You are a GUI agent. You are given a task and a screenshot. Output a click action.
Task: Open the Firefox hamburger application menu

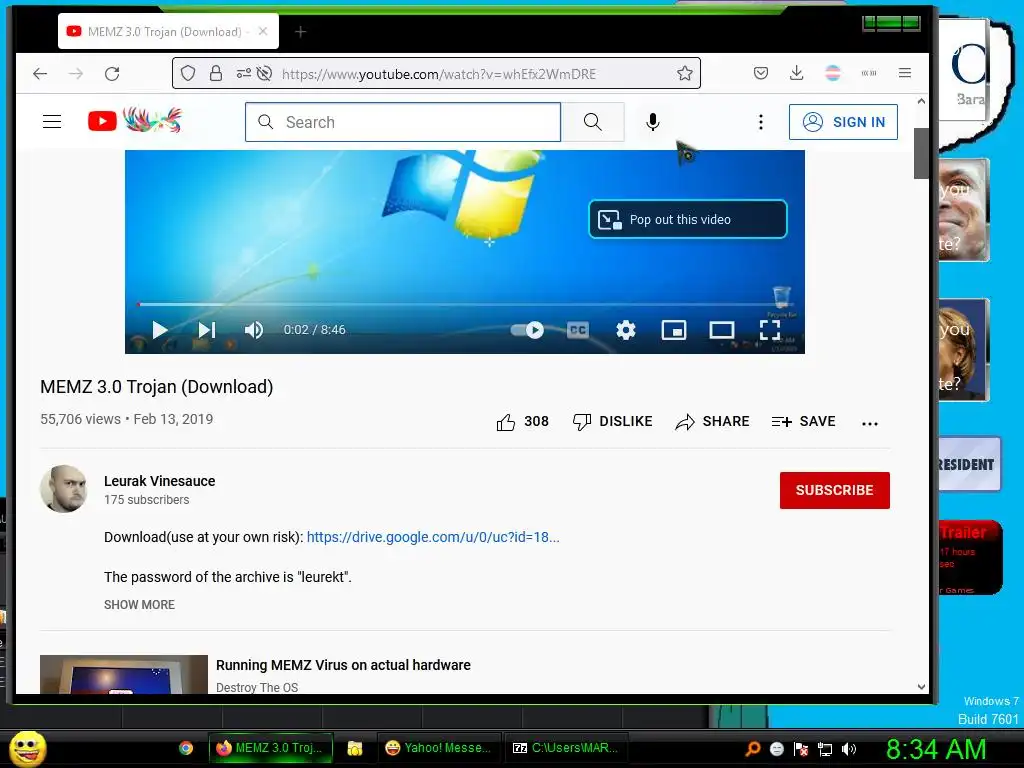[904, 73]
